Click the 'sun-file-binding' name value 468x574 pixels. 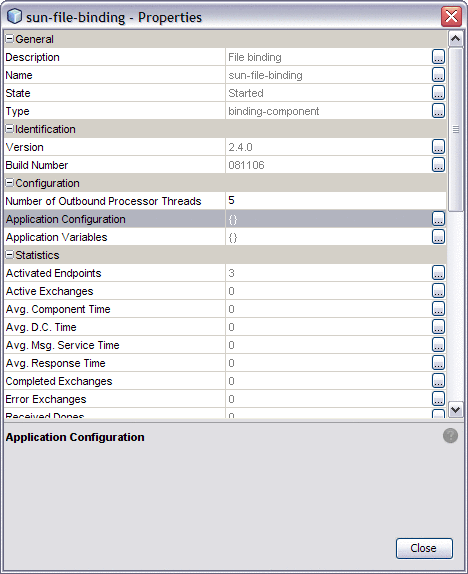tap(265, 75)
